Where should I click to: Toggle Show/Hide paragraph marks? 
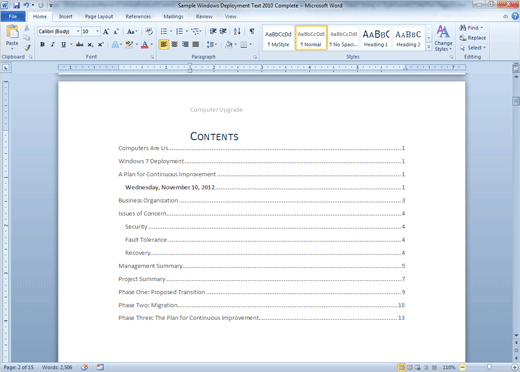pos(252,31)
